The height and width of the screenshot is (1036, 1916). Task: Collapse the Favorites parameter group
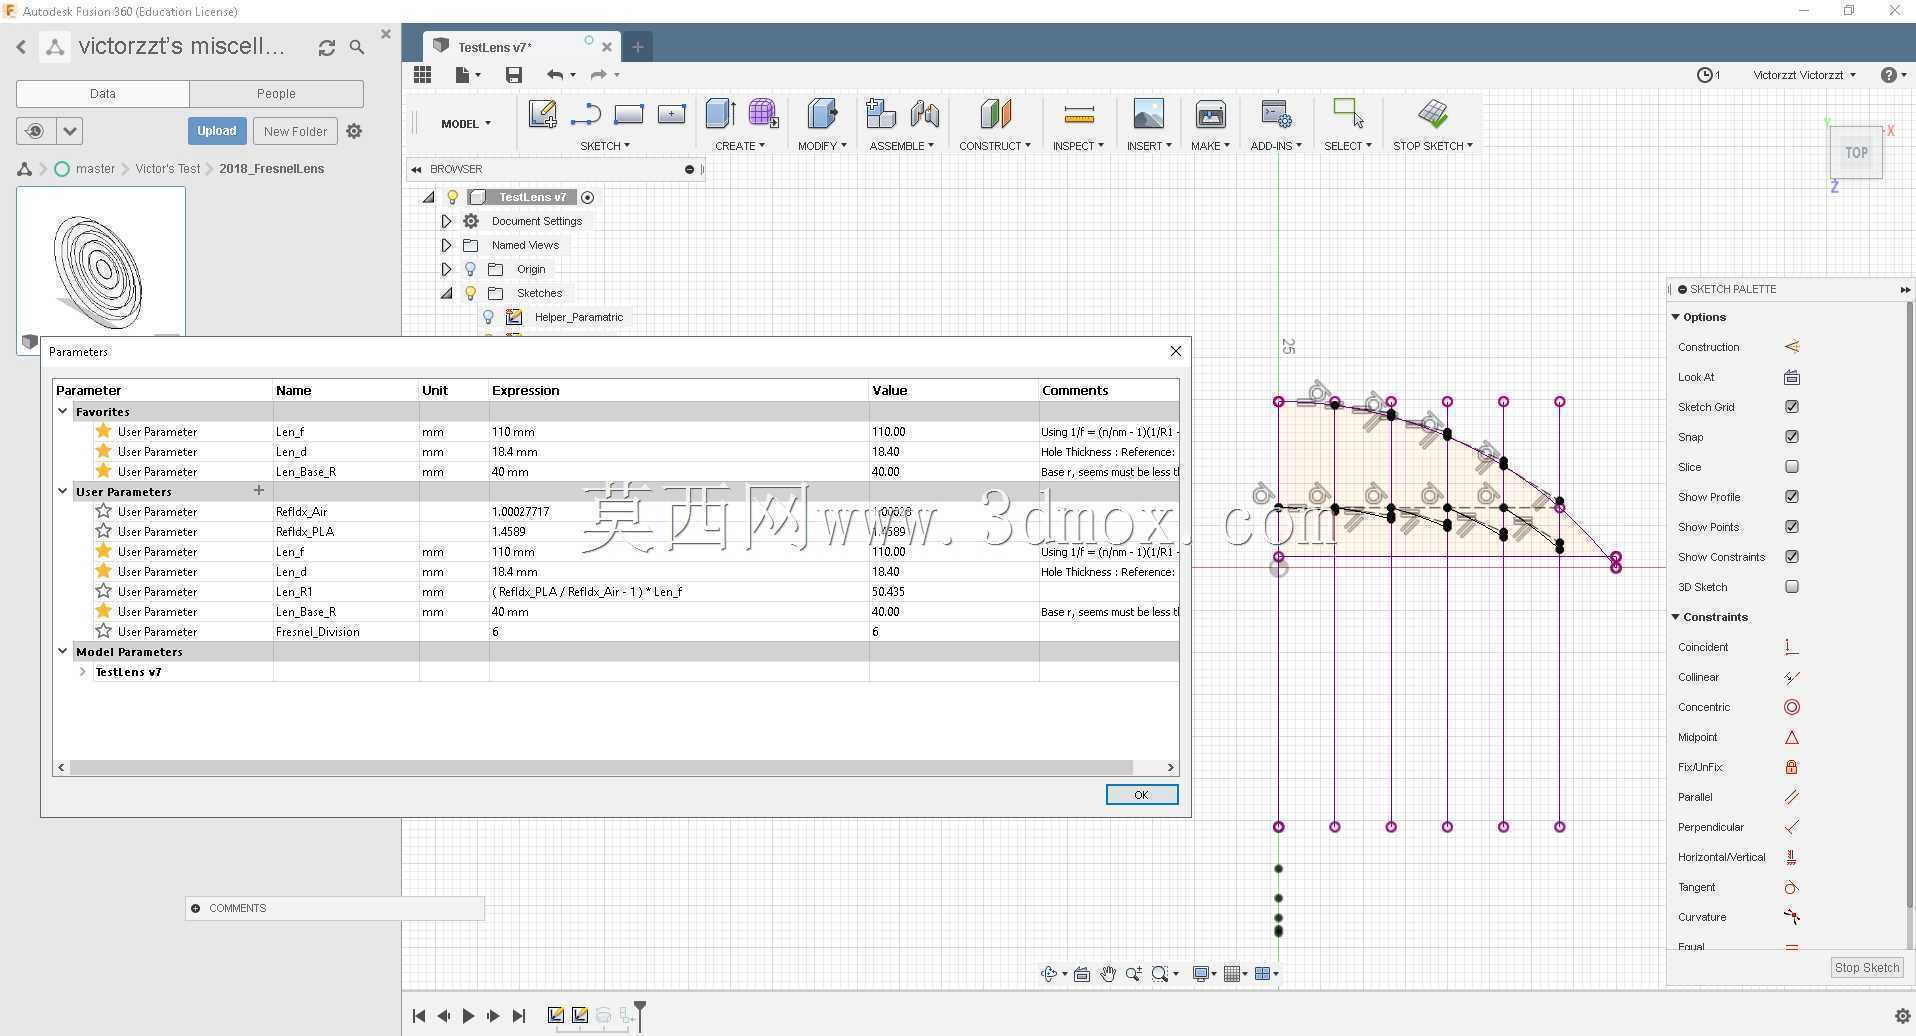pos(63,411)
